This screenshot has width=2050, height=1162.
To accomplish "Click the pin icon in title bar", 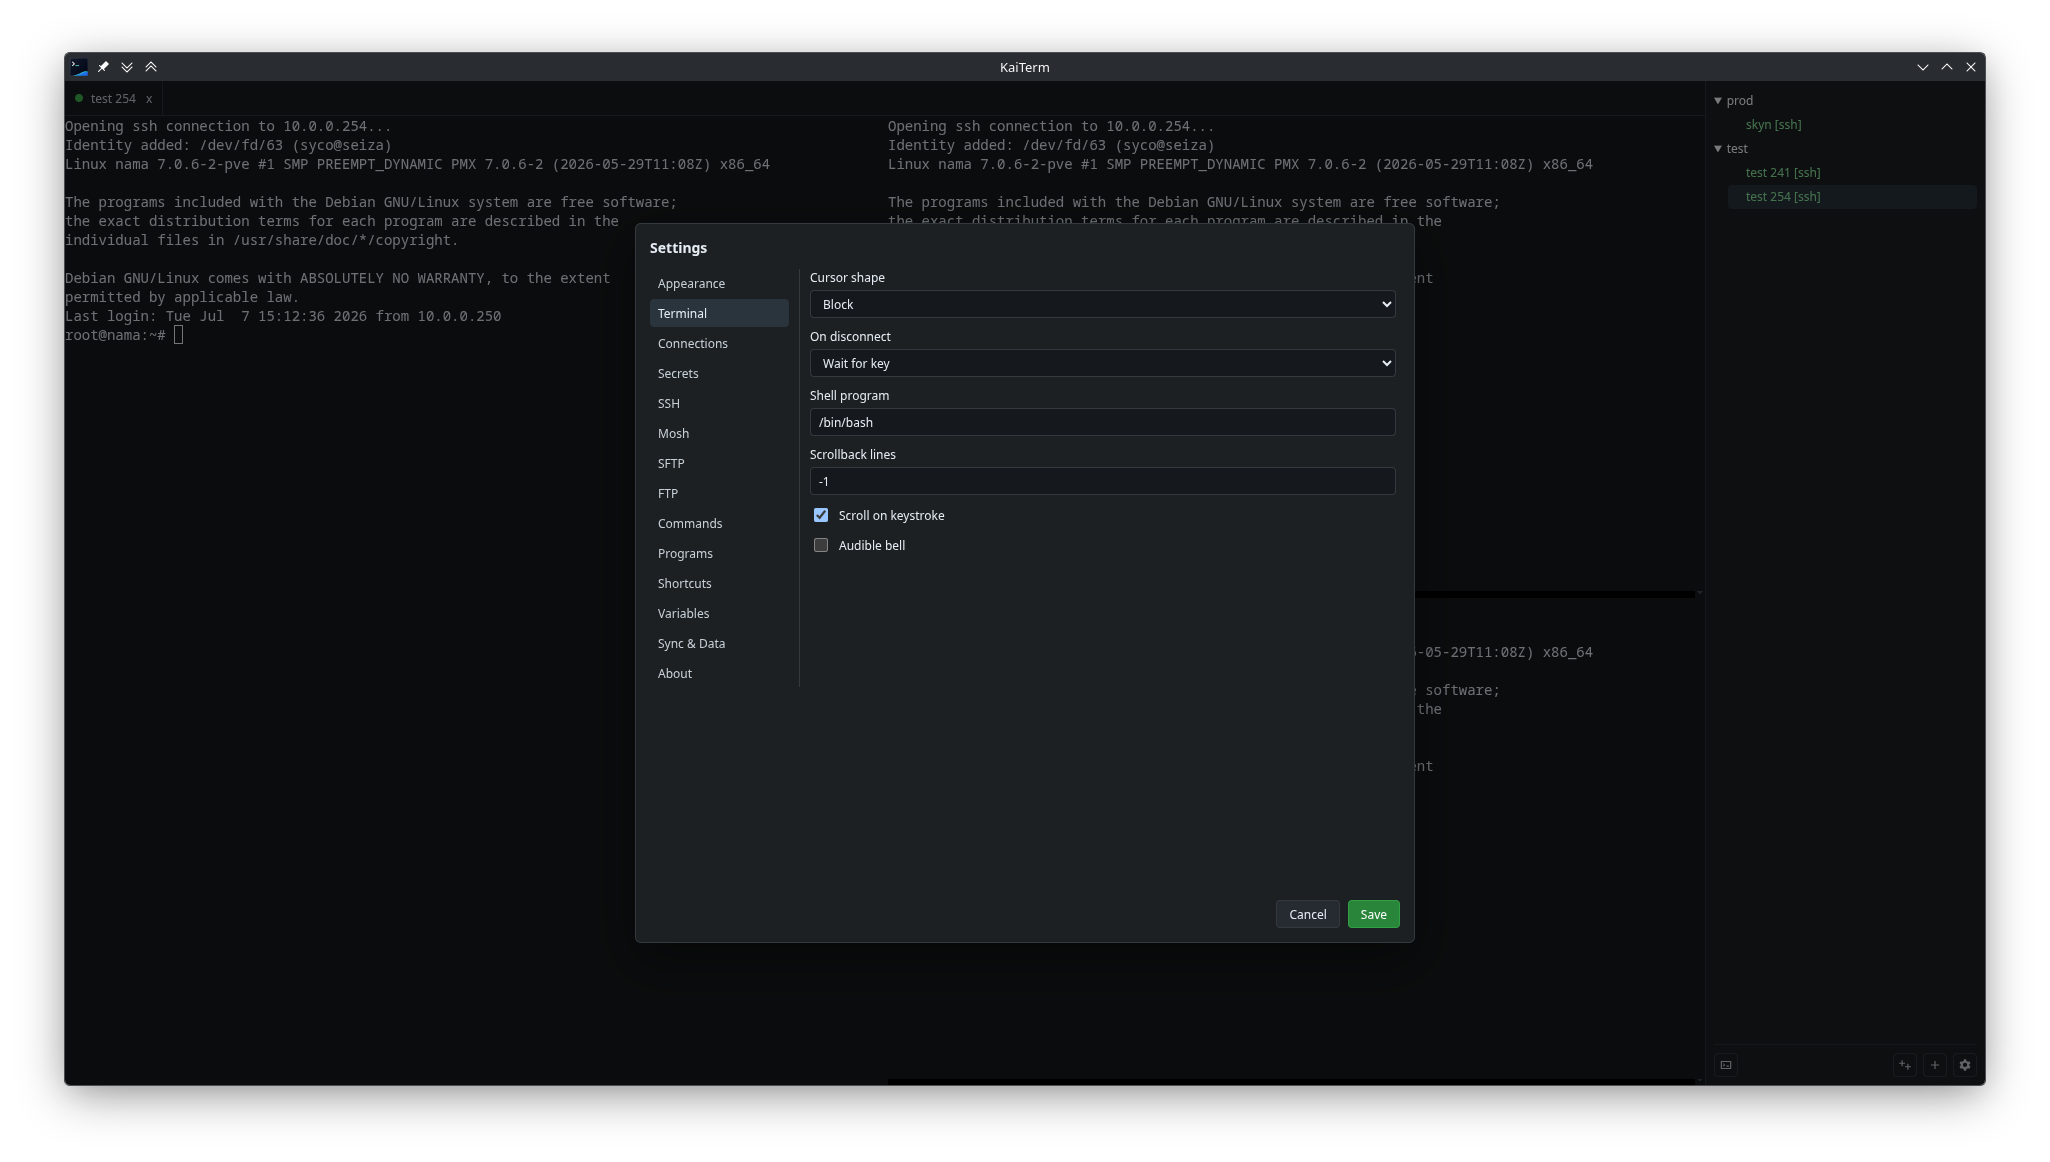I will 103,67.
